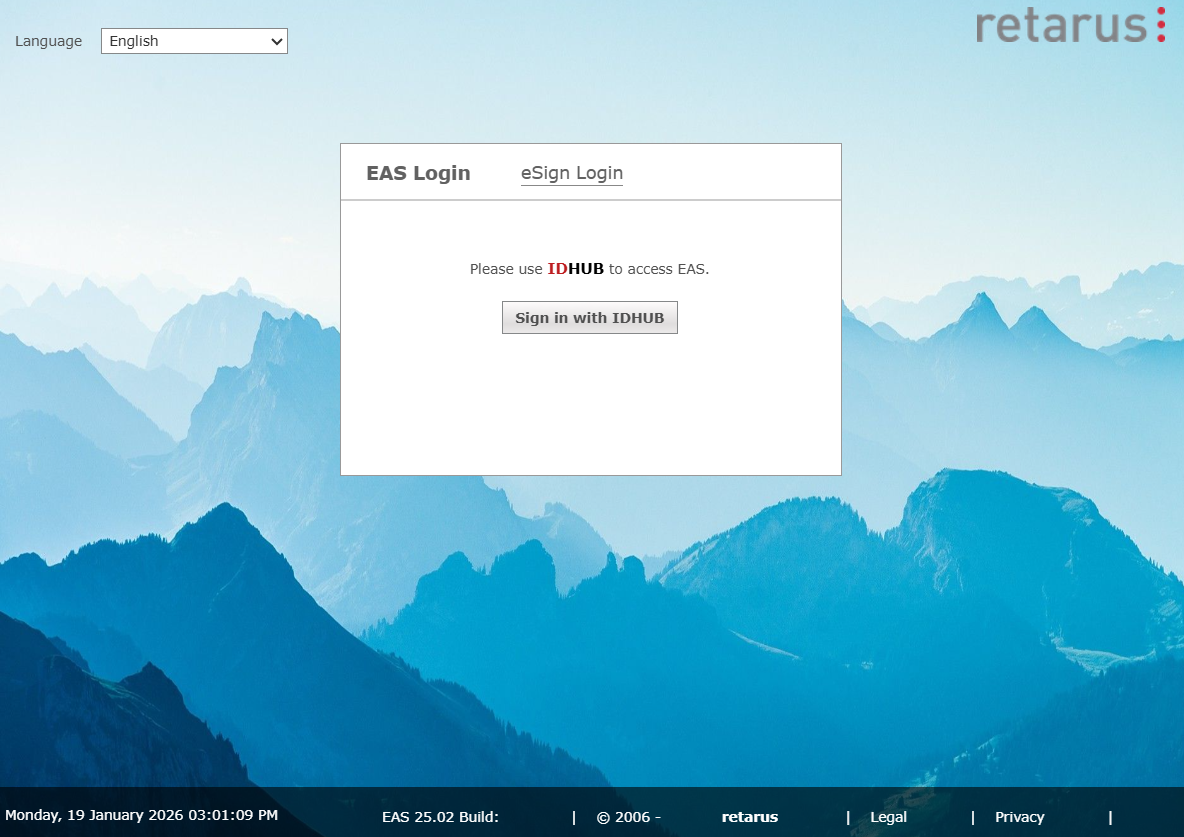
Task: Click the retarus logo in top corner
Action: tap(1061, 25)
